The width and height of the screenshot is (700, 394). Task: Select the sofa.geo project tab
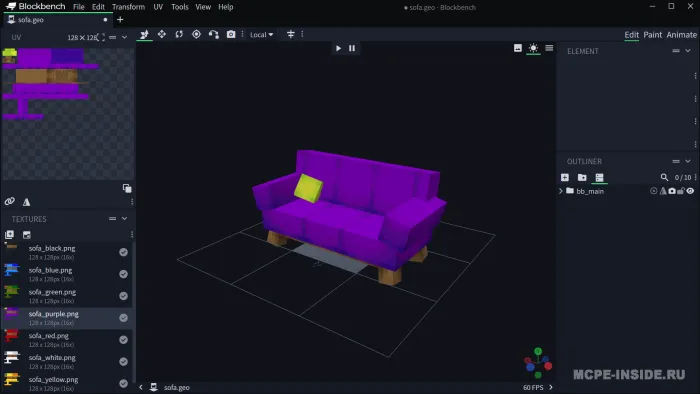(x=57, y=20)
